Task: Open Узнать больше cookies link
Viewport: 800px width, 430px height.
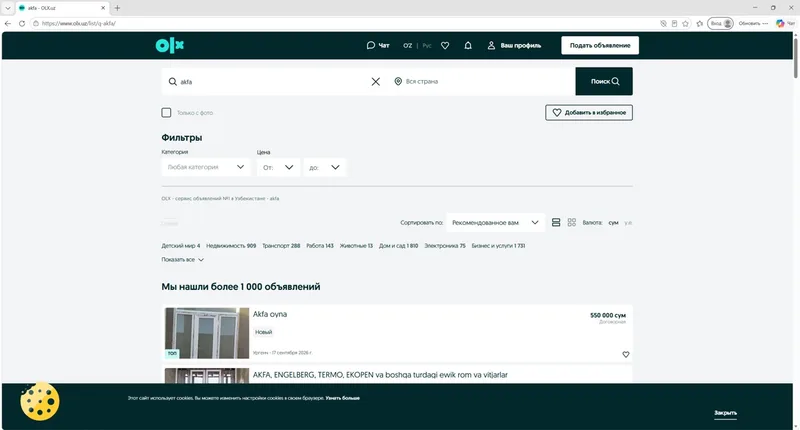Action: [343, 398]
